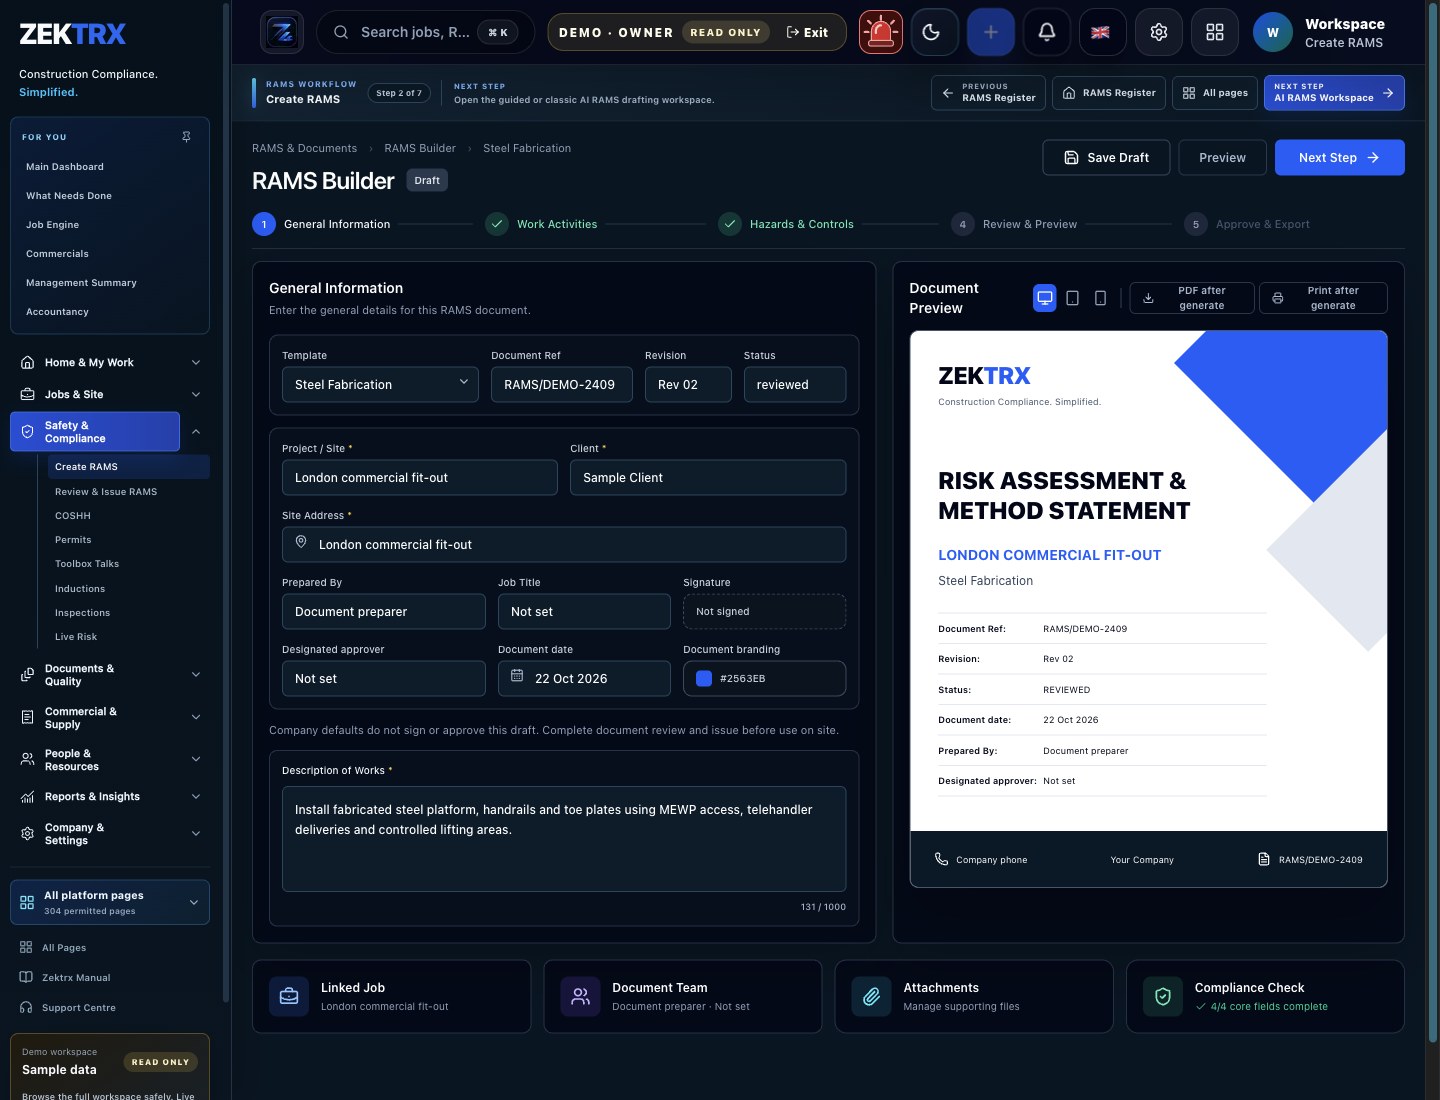Go to the Work Activities step

pos(541,224)
